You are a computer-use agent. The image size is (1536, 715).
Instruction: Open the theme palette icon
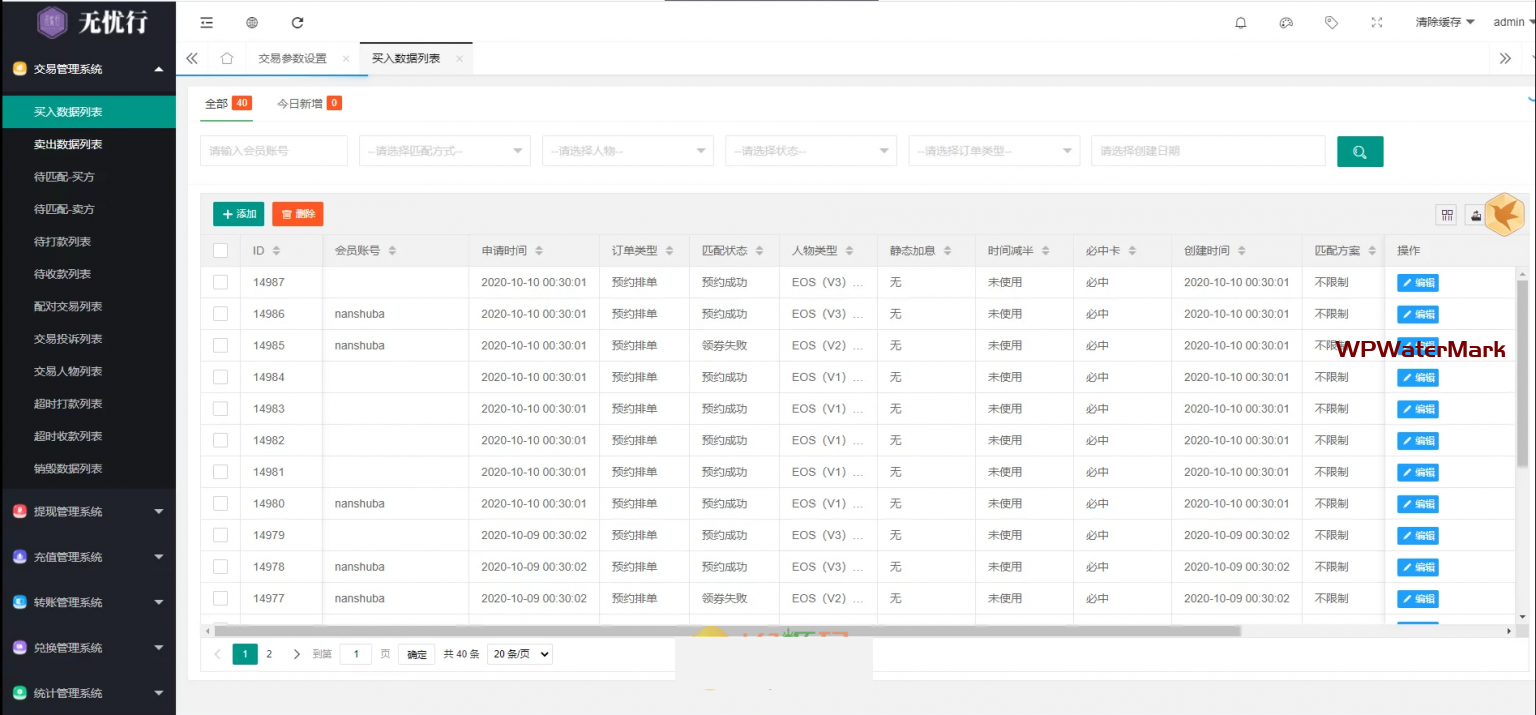(x=1286, y=22)
